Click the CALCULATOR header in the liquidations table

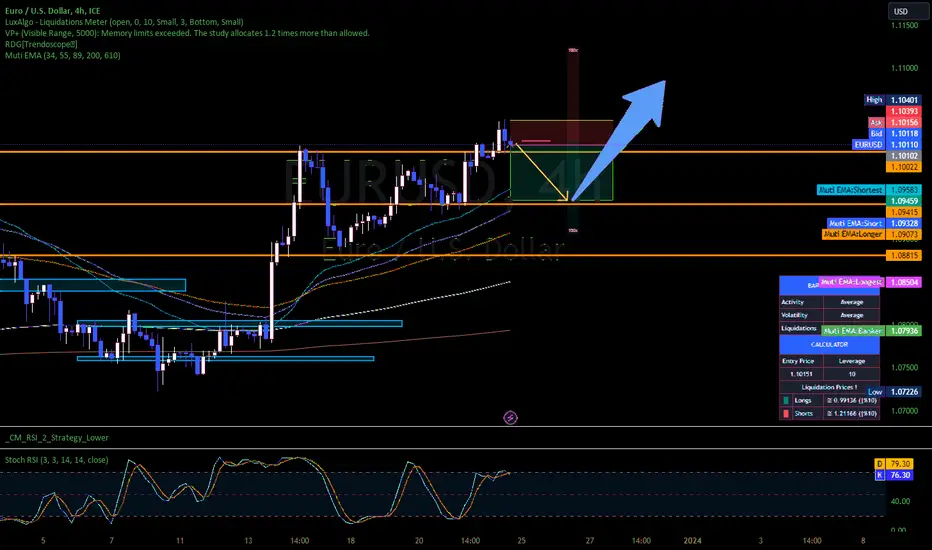coord(829,345)
